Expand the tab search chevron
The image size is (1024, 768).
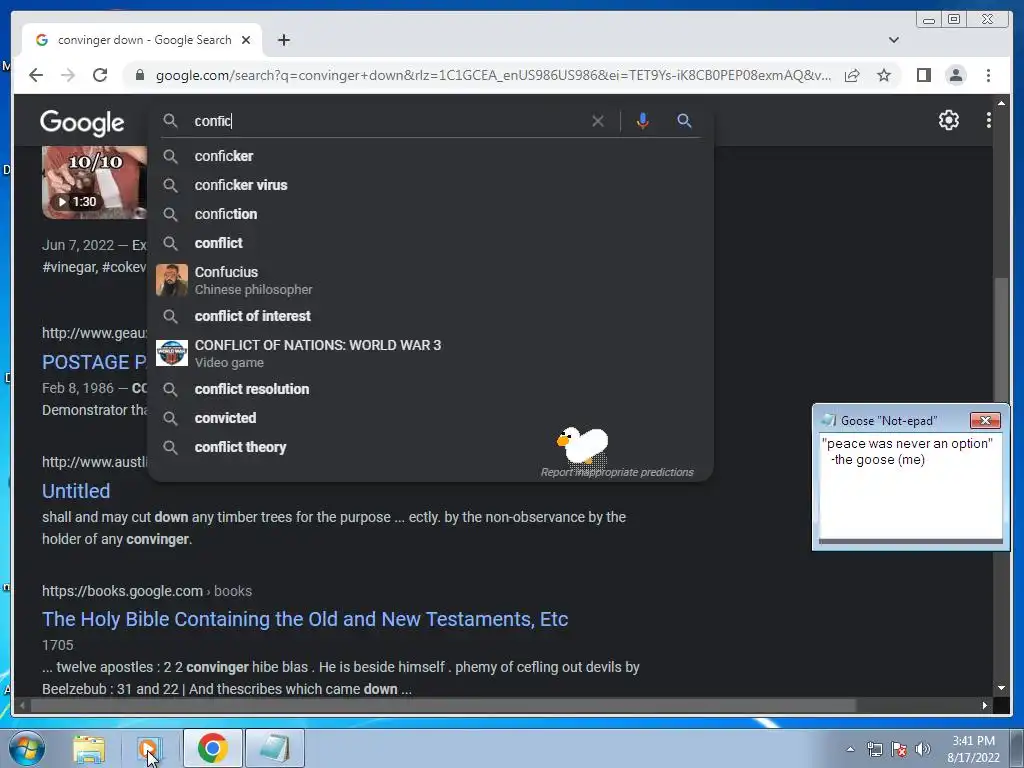(x=893, y=40)
